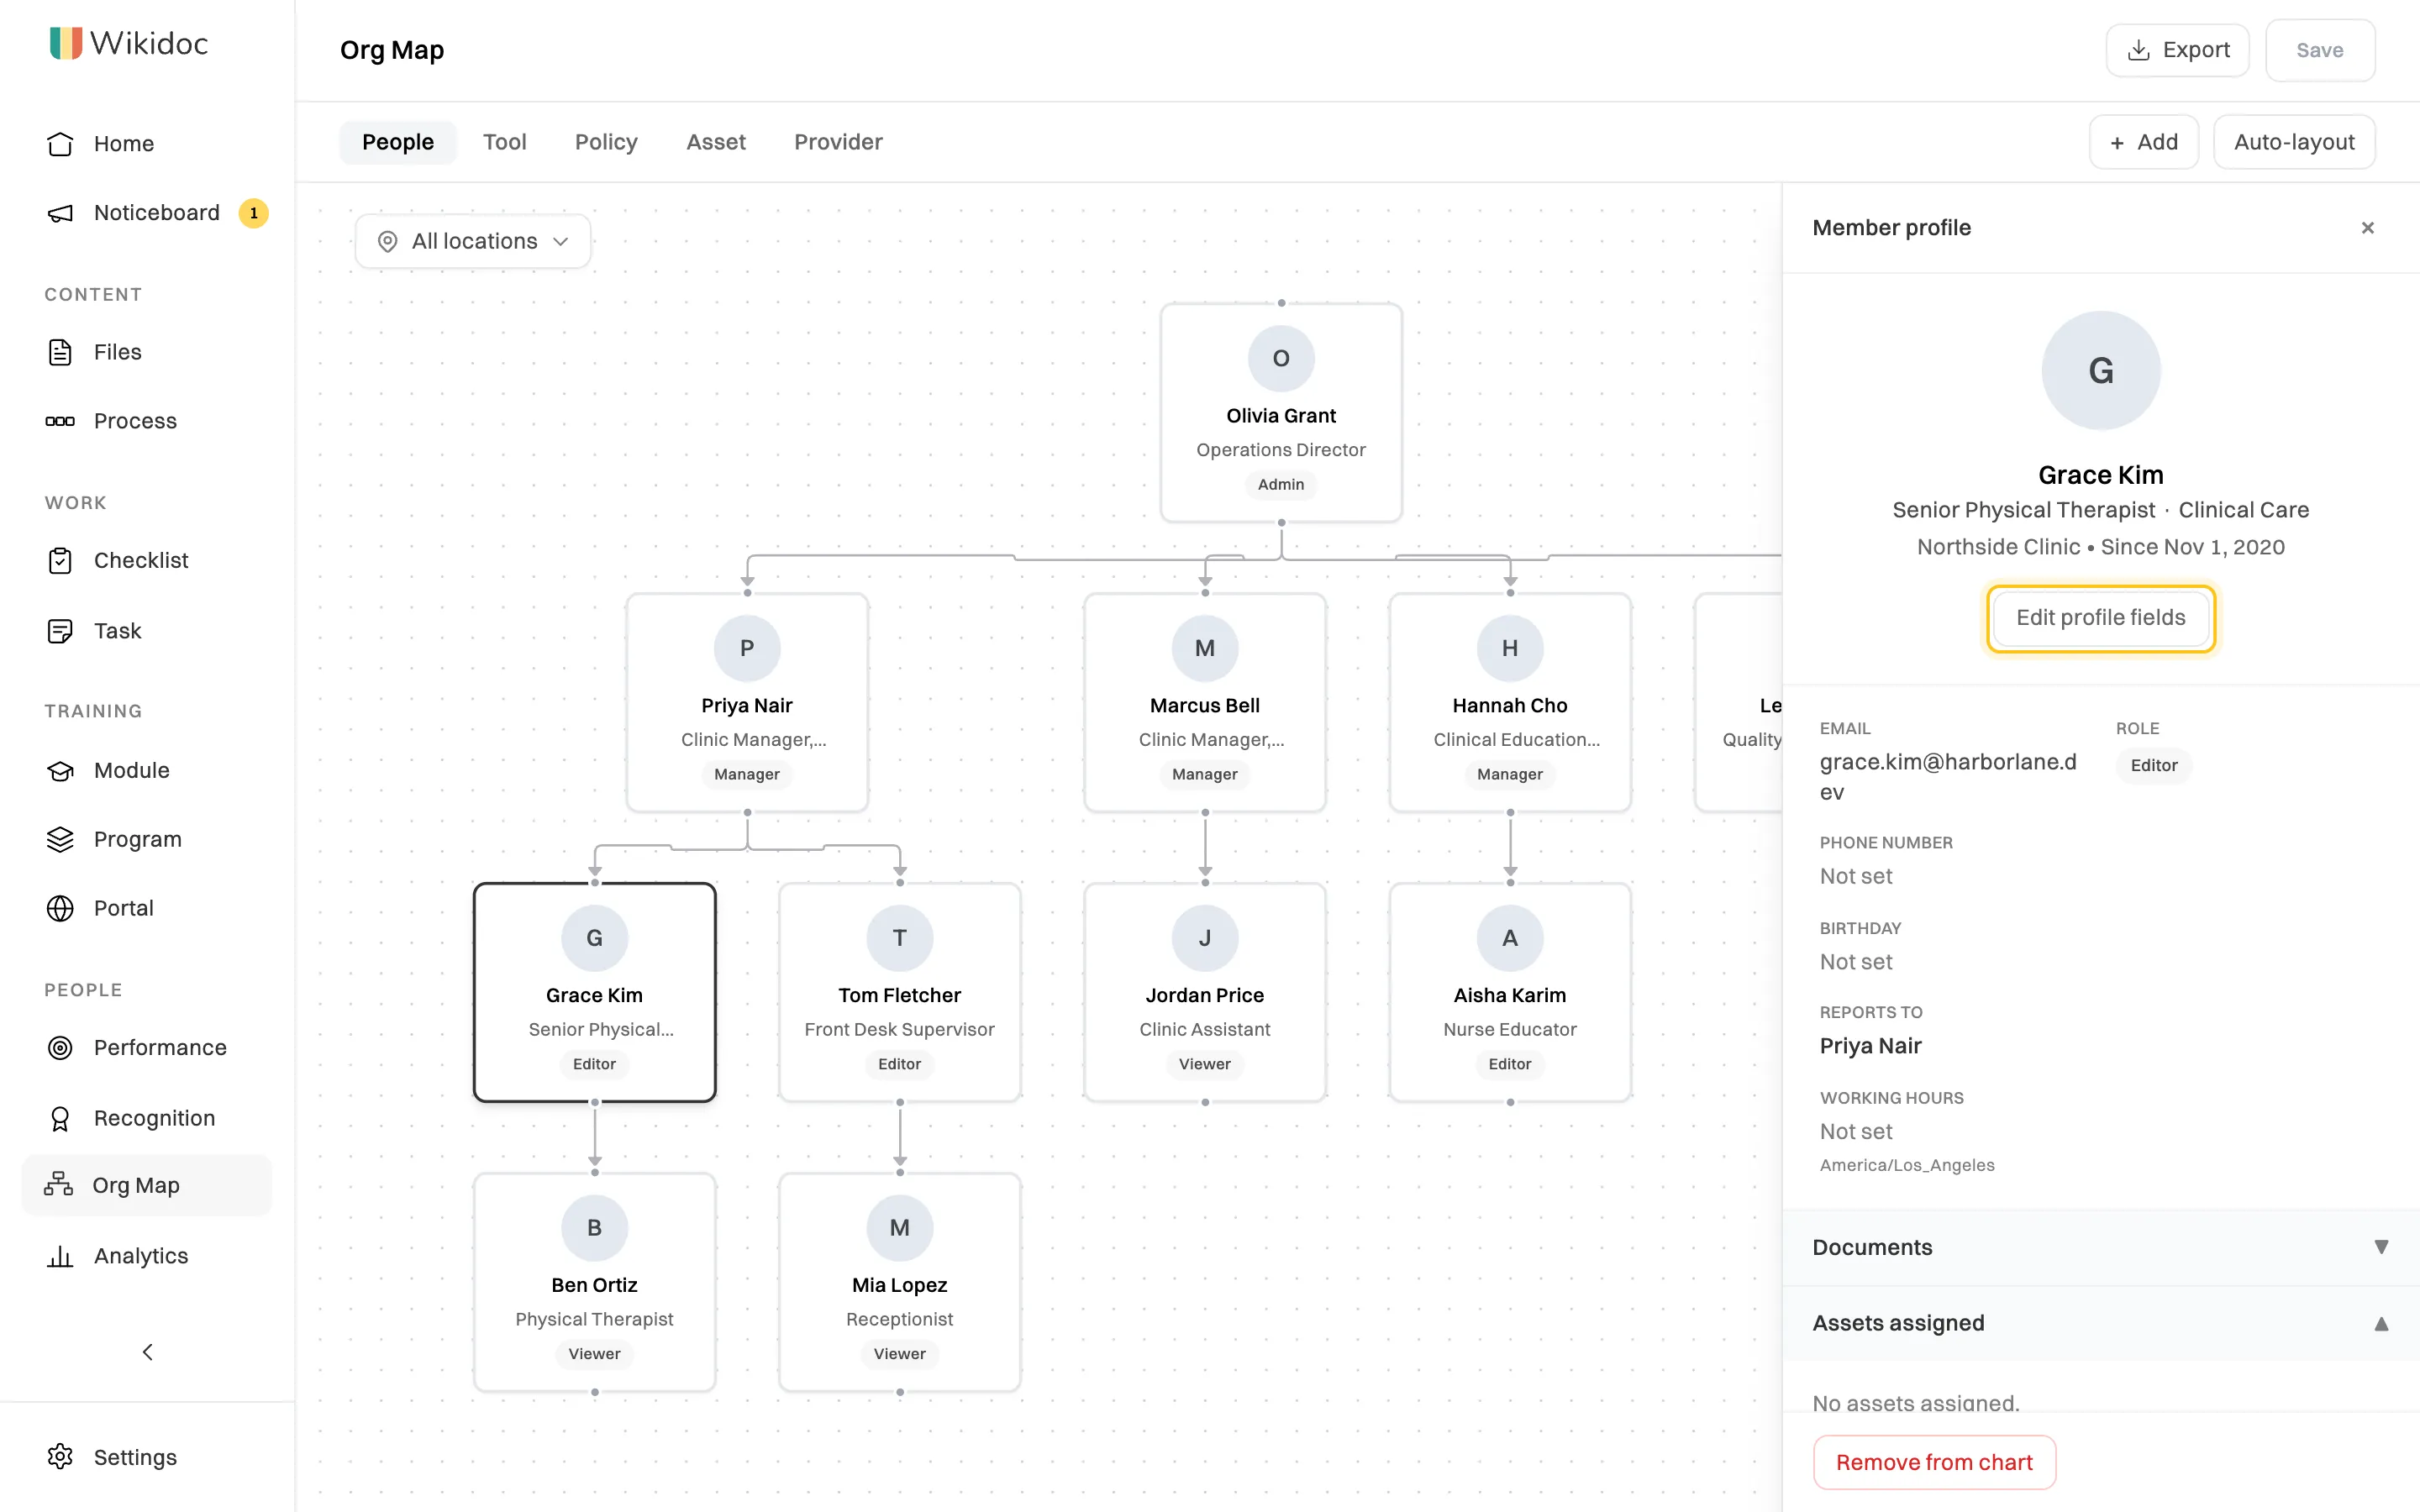Click Remove from chart
Image resolution: width=2420 pixels, height=1512 pixels.
pyautogui.click(x=1934, y=1462)
